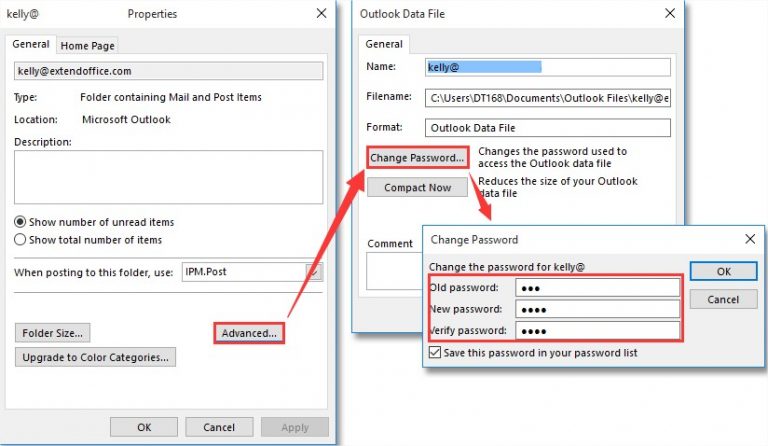Click the Filename path field
The height and width of the screenshot is (446, 768).
click(x=548, y=98)
